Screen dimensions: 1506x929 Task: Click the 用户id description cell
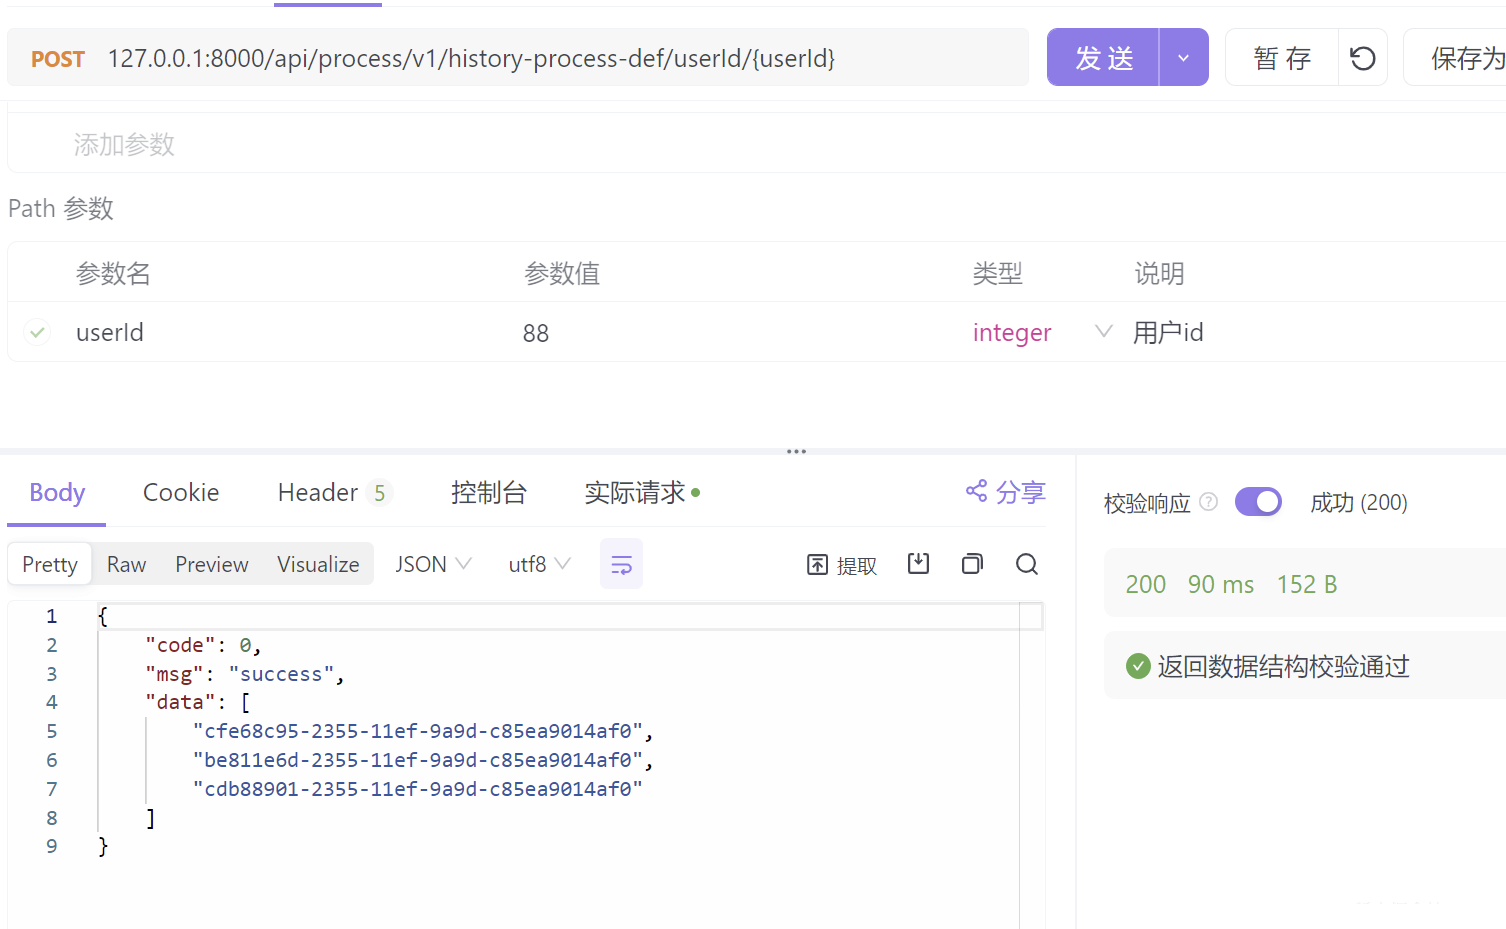tap(1168, 332)
